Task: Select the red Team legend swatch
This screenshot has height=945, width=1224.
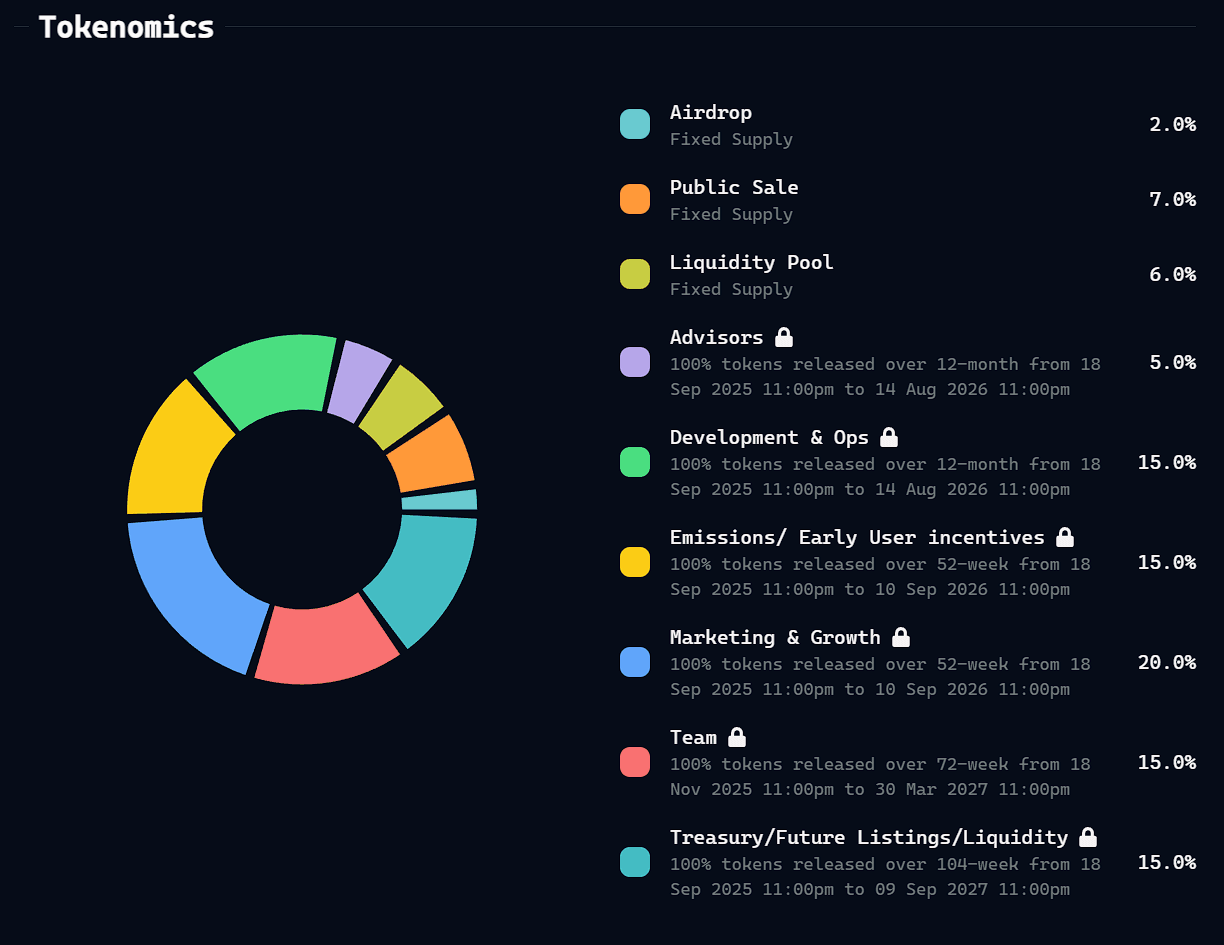Action: click(635, 762)
